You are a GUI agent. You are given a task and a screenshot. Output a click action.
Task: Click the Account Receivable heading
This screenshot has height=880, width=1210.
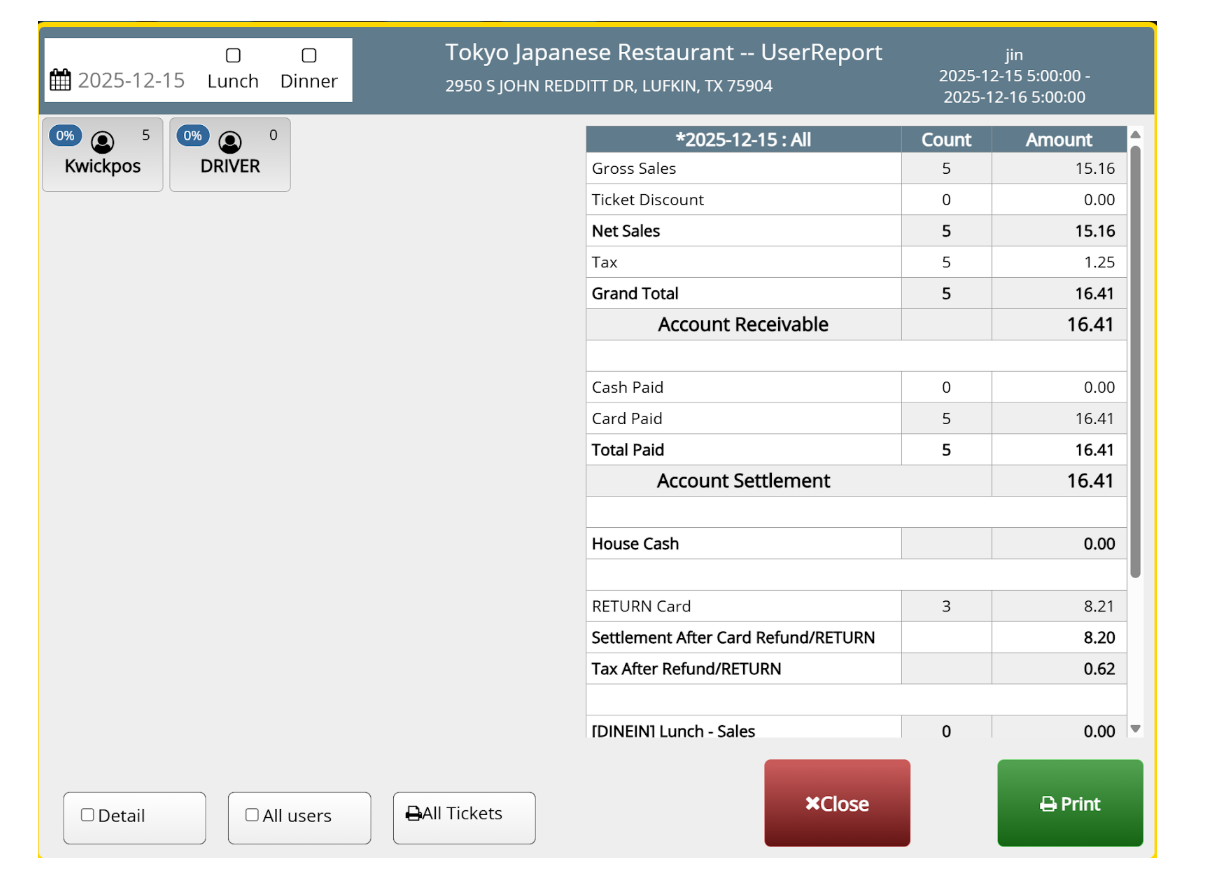[x=743, y=324]
